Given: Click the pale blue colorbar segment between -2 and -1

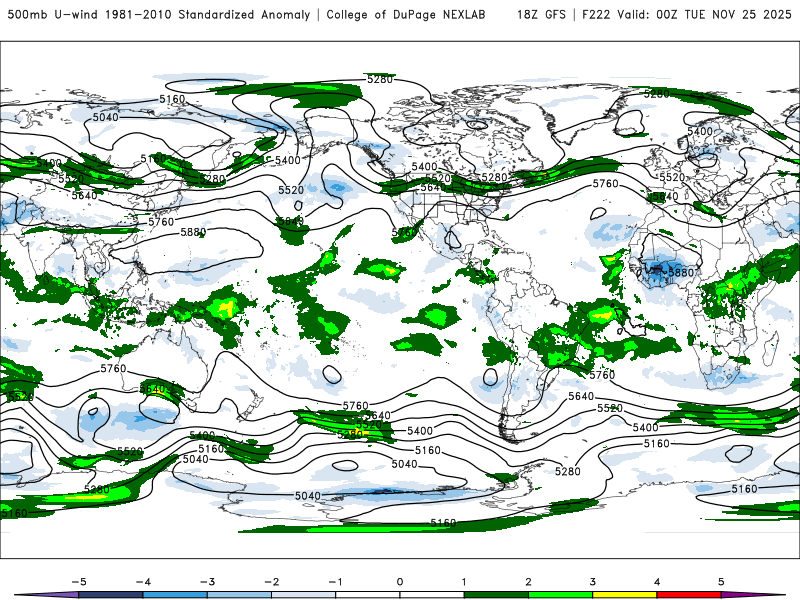Looking at the screenshot, I should point(304,595).
